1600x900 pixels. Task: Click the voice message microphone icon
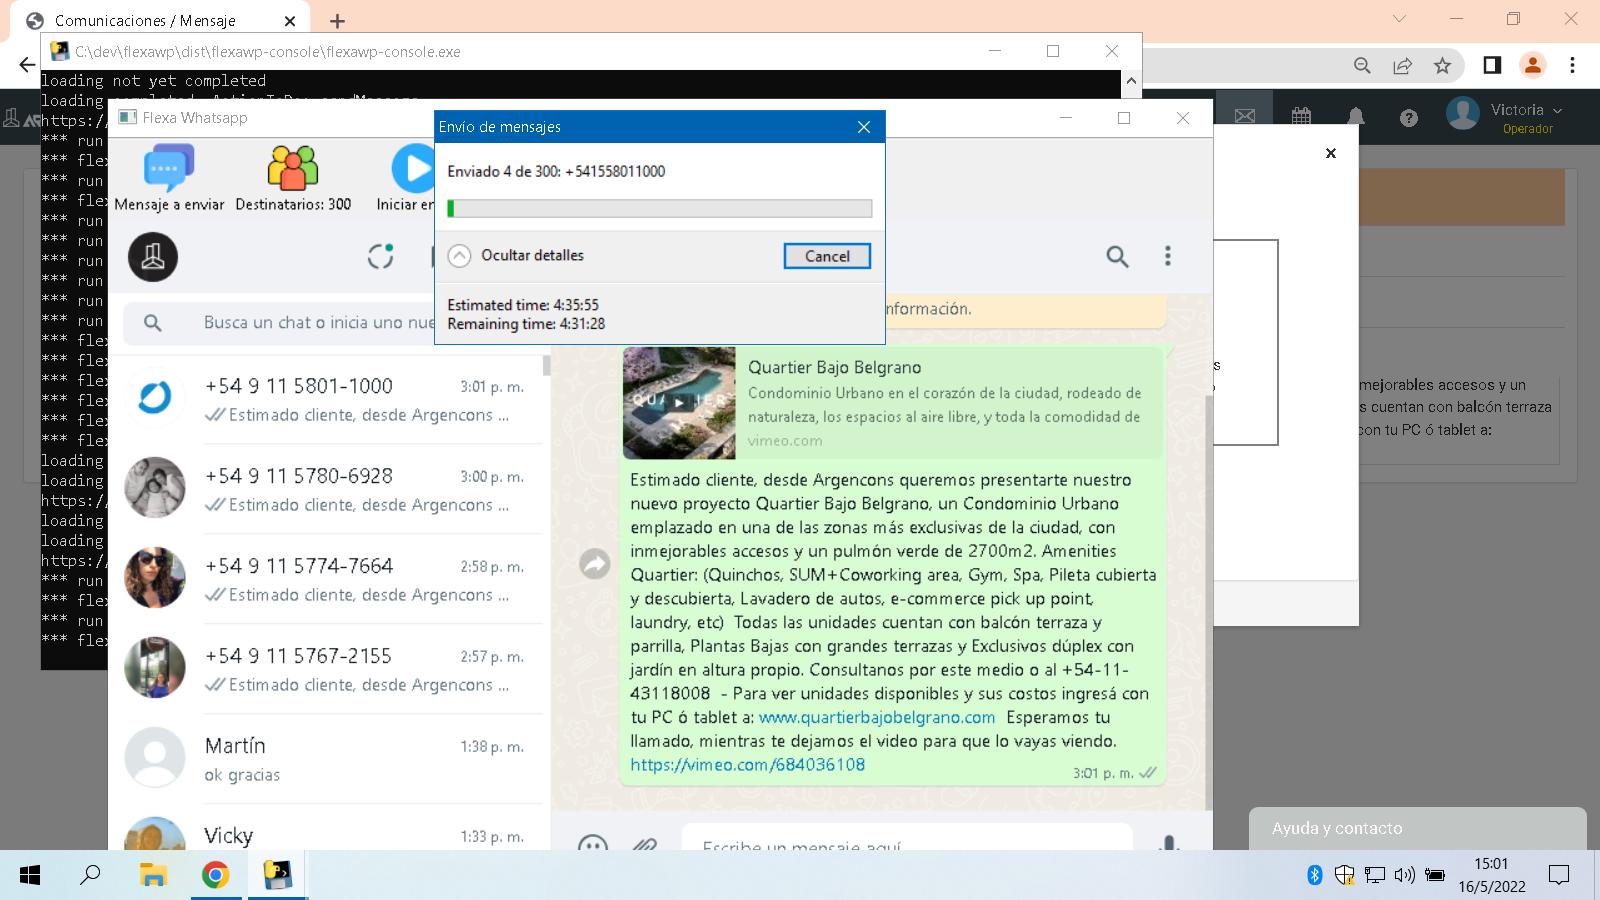coord(1168,842)
